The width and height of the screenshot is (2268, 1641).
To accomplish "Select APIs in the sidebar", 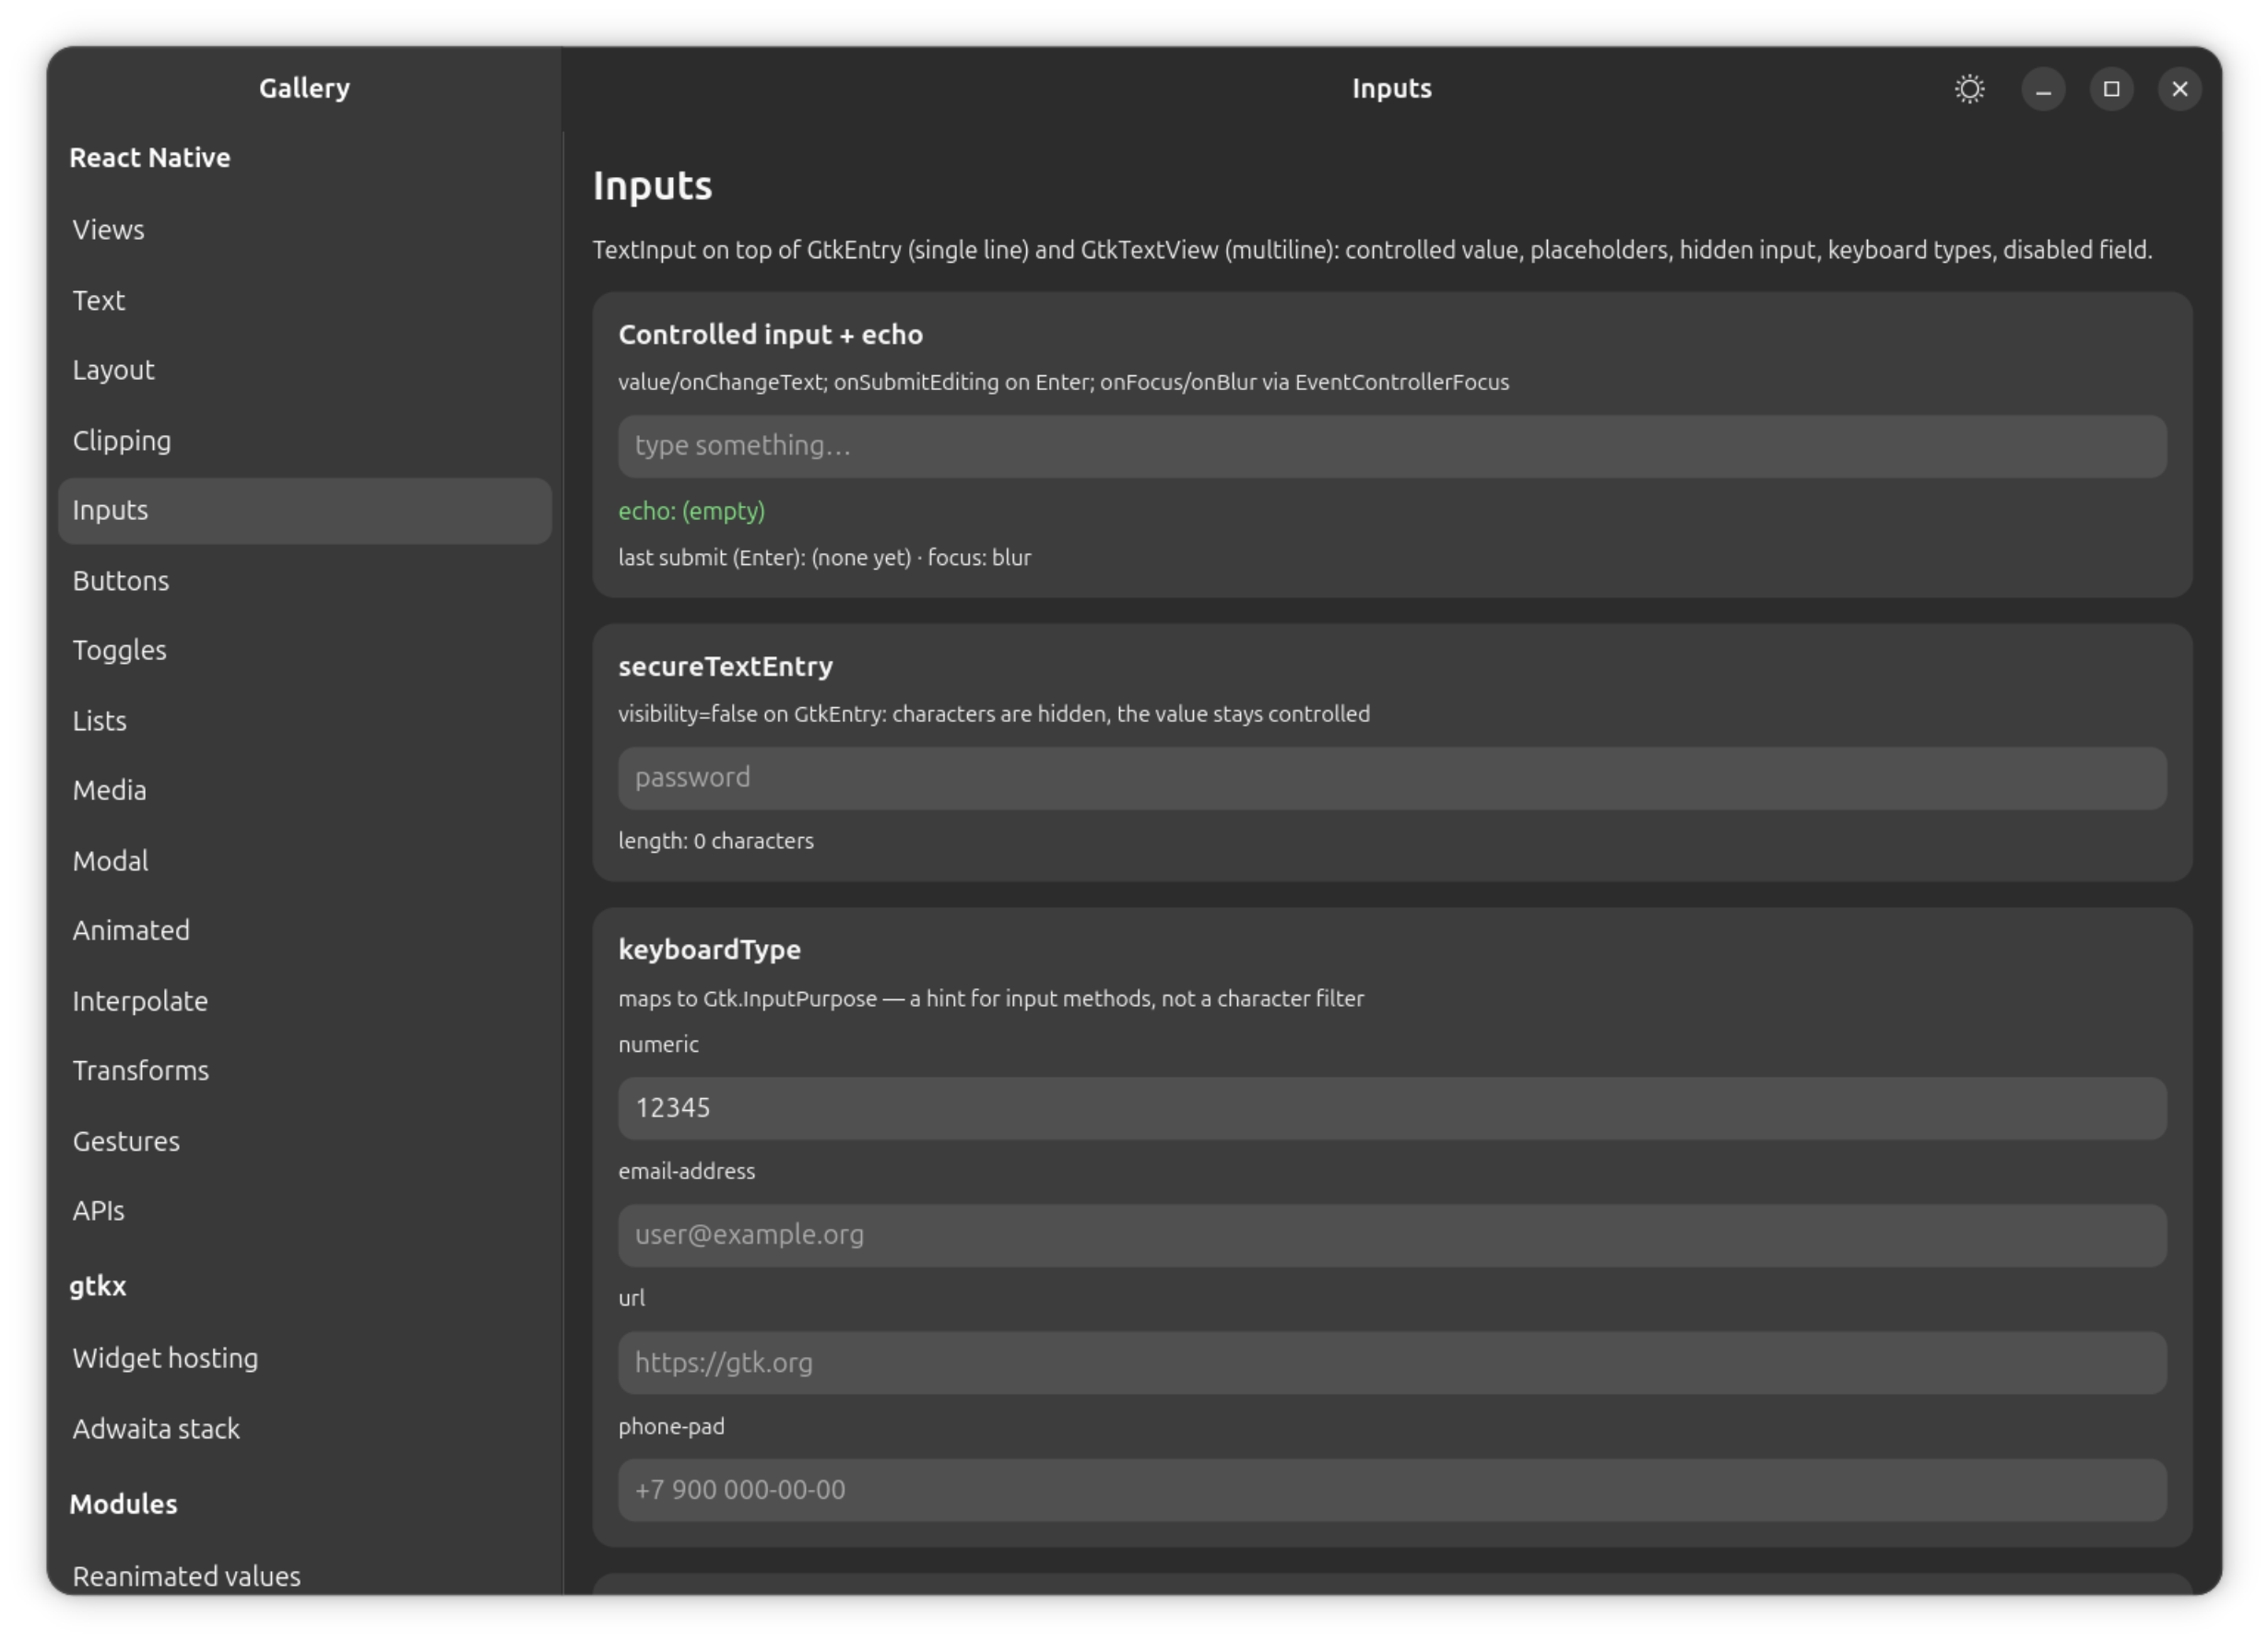I will 305,1210.
